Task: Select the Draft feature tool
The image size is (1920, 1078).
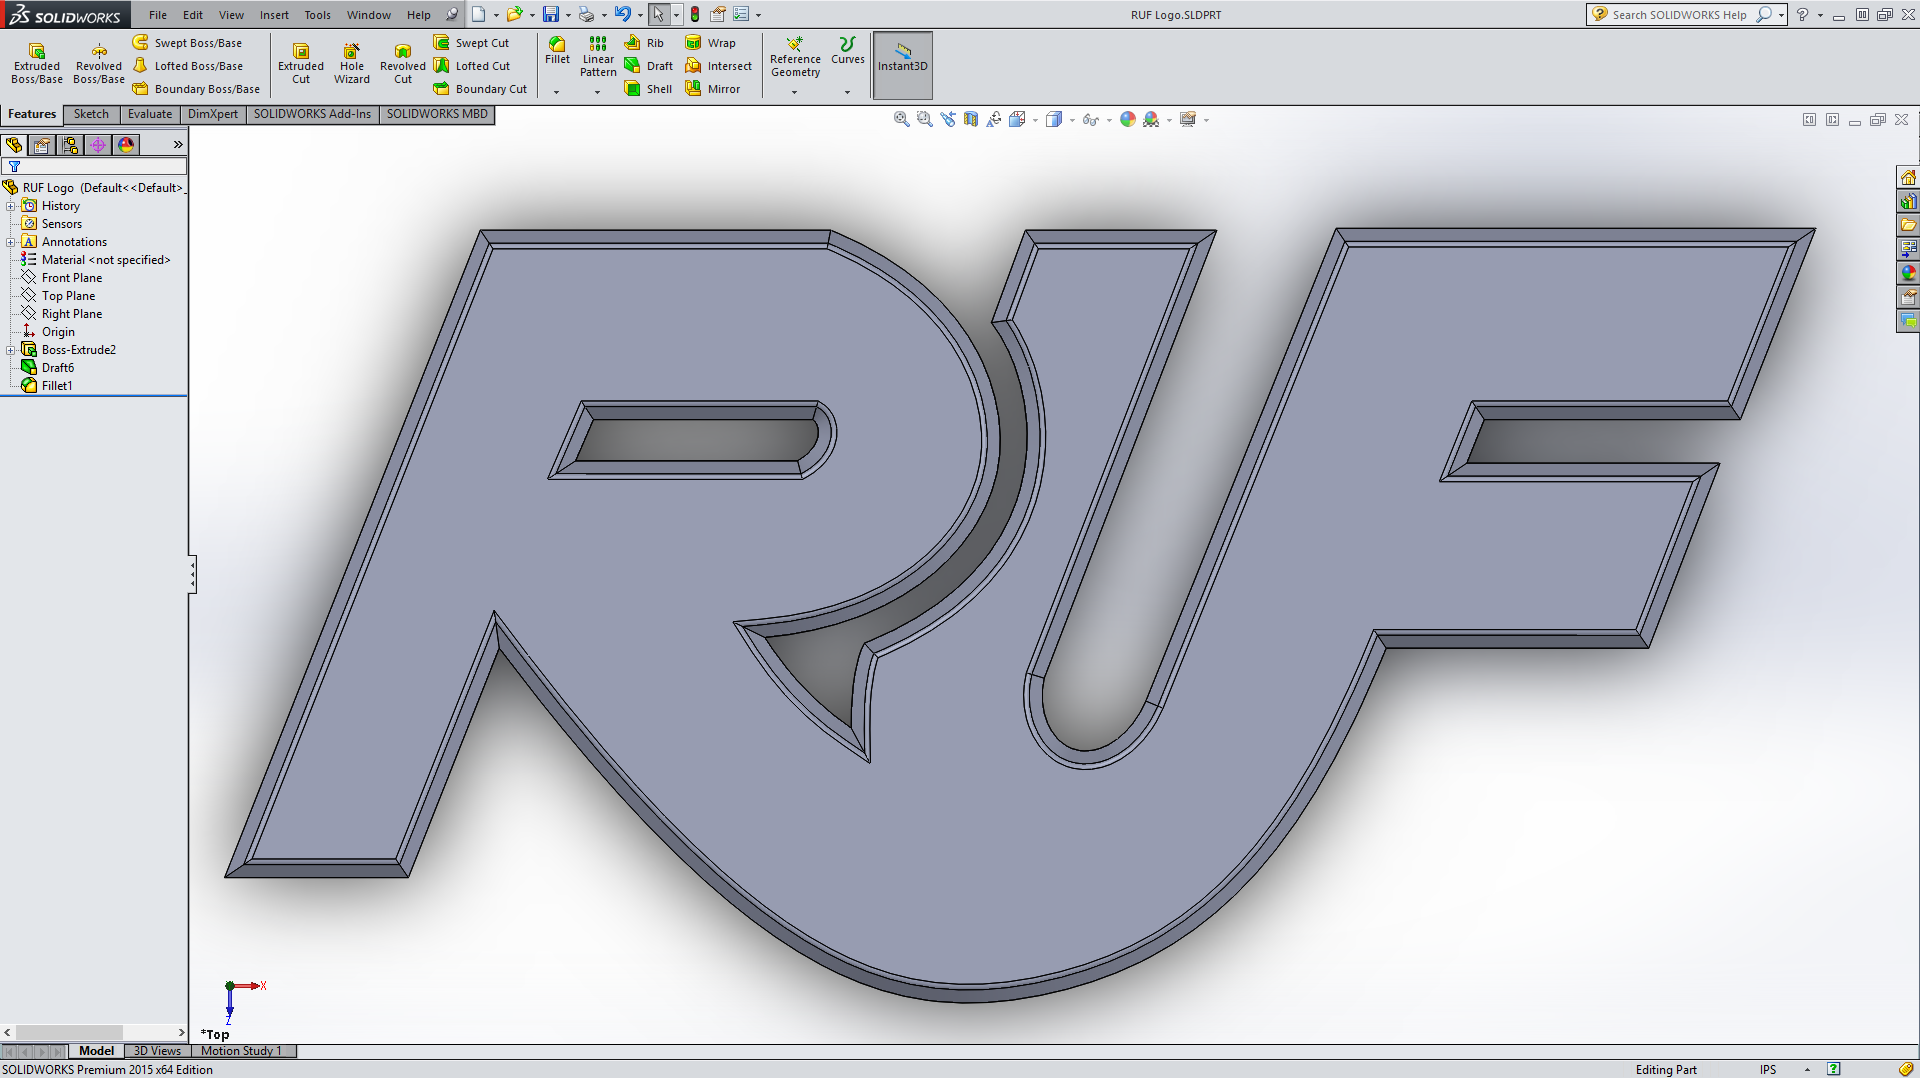Action: point(648,66)
